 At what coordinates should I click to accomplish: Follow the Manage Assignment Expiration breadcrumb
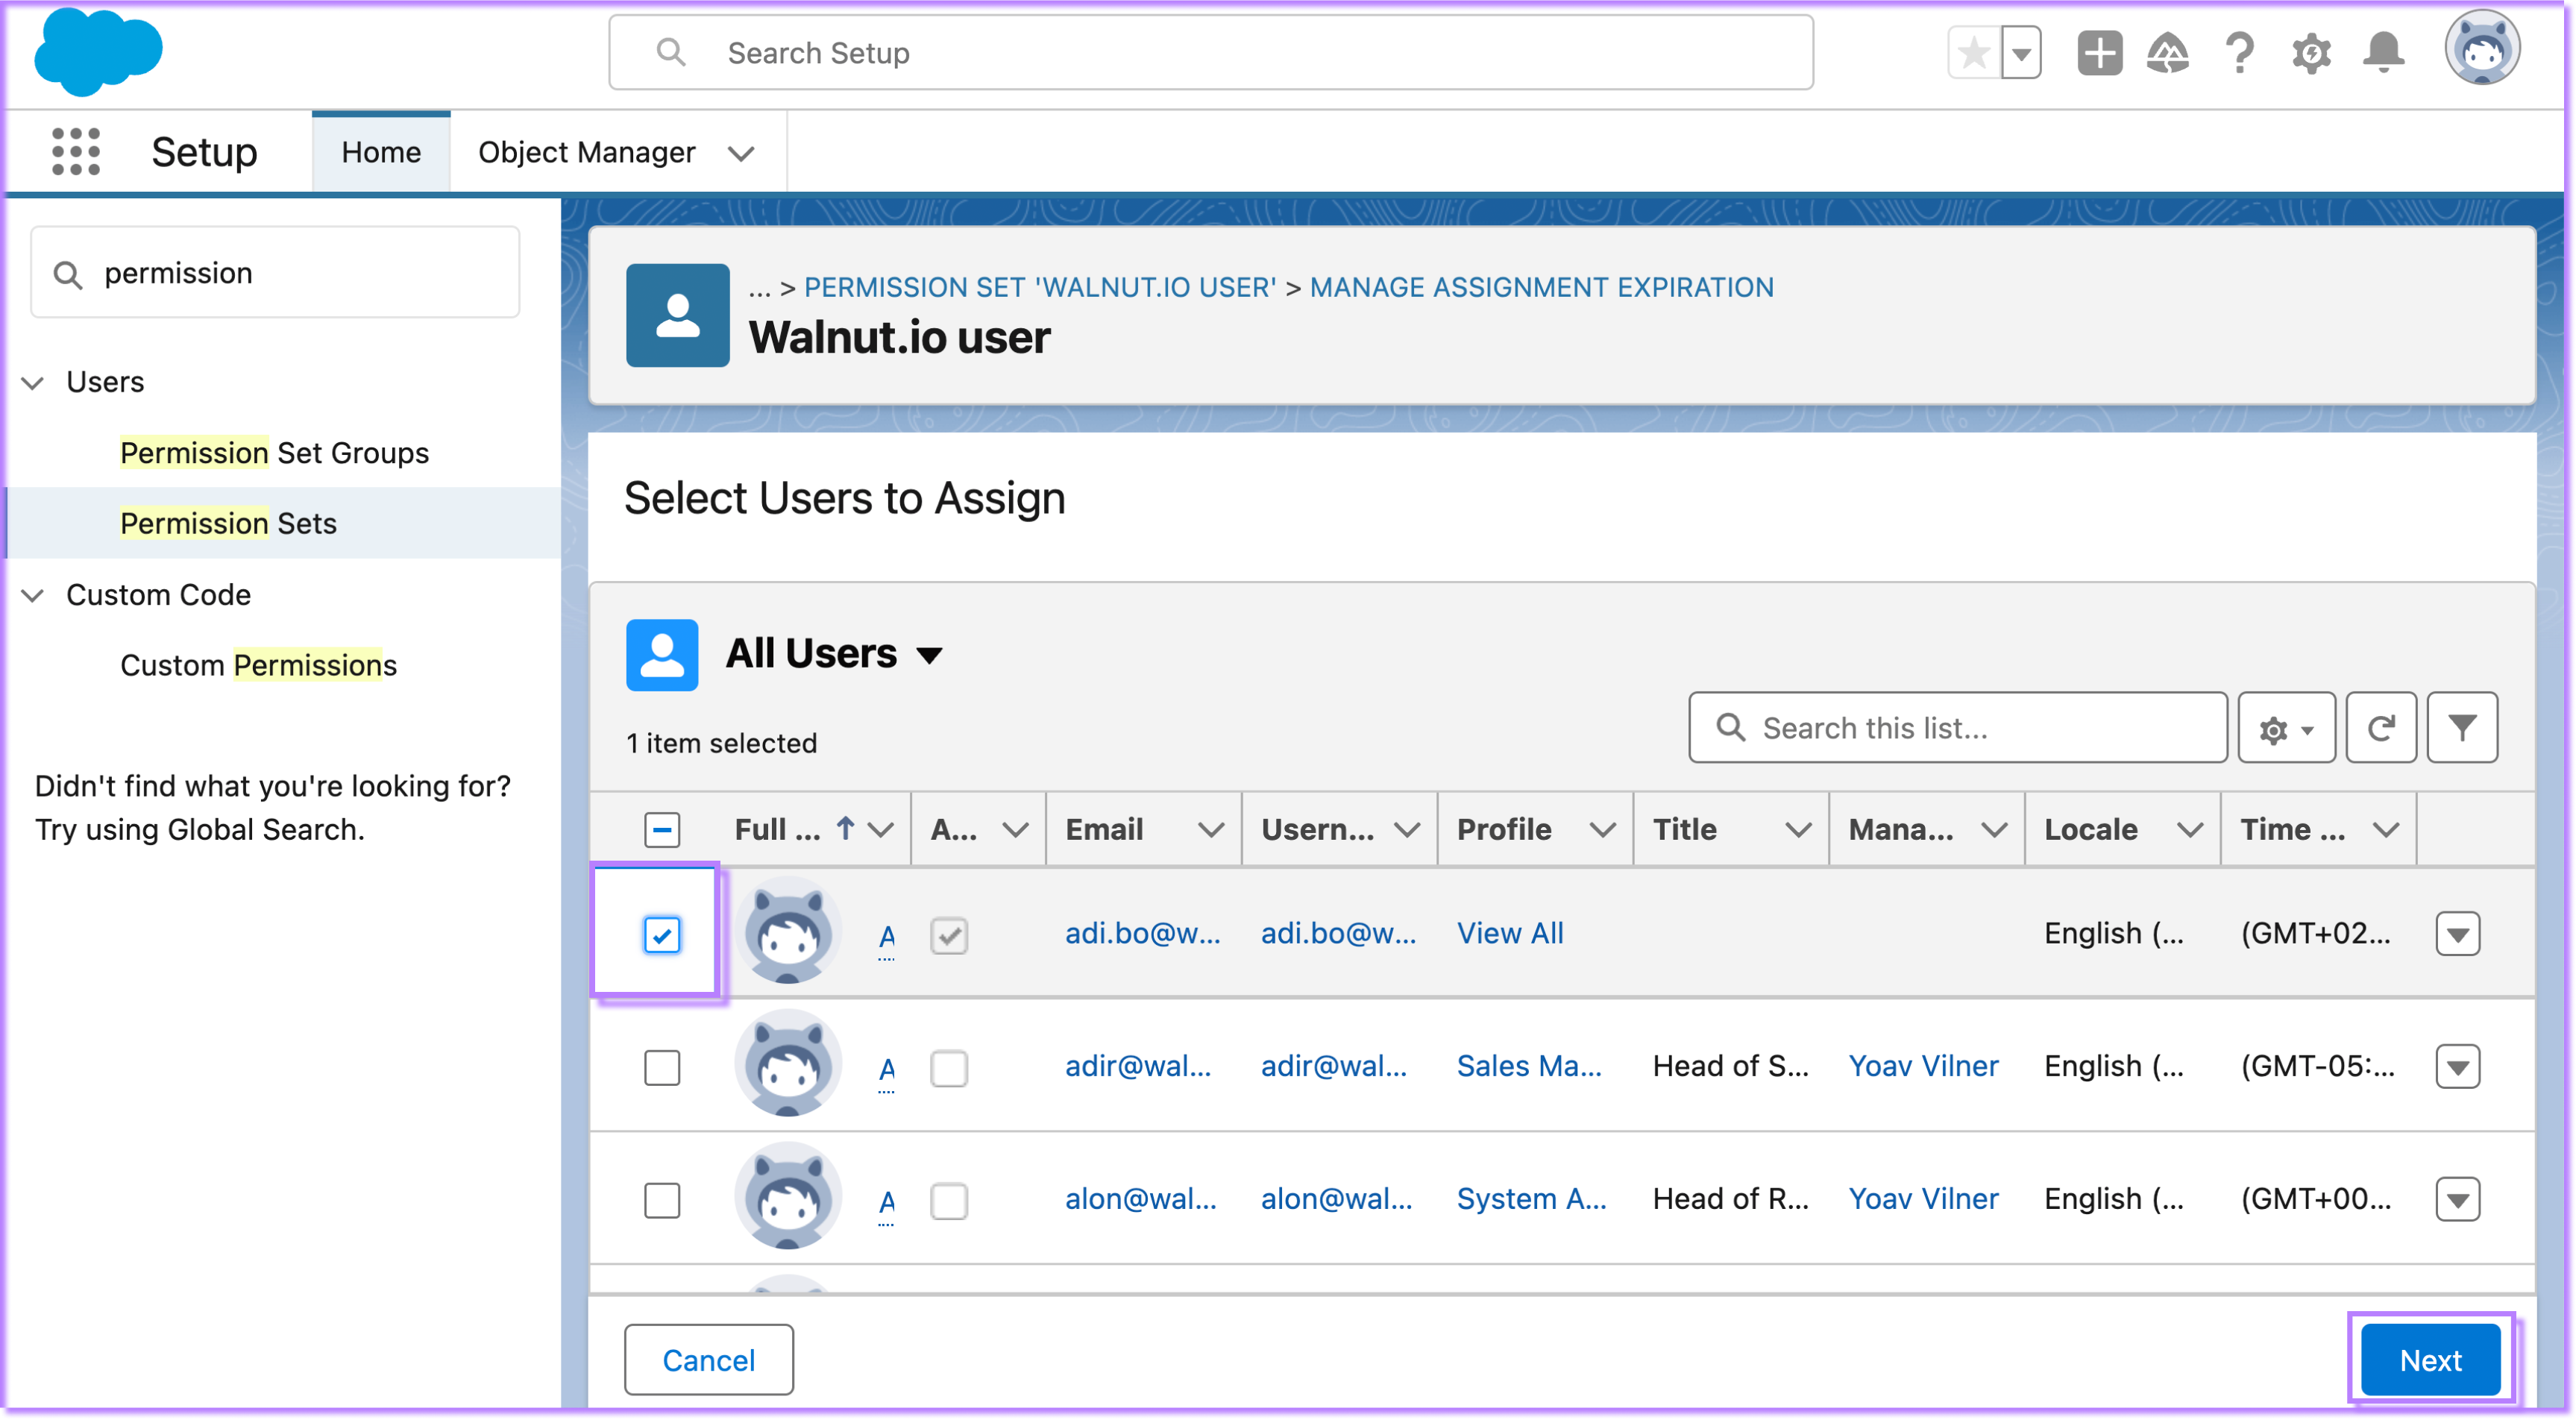coord(1541,288)
